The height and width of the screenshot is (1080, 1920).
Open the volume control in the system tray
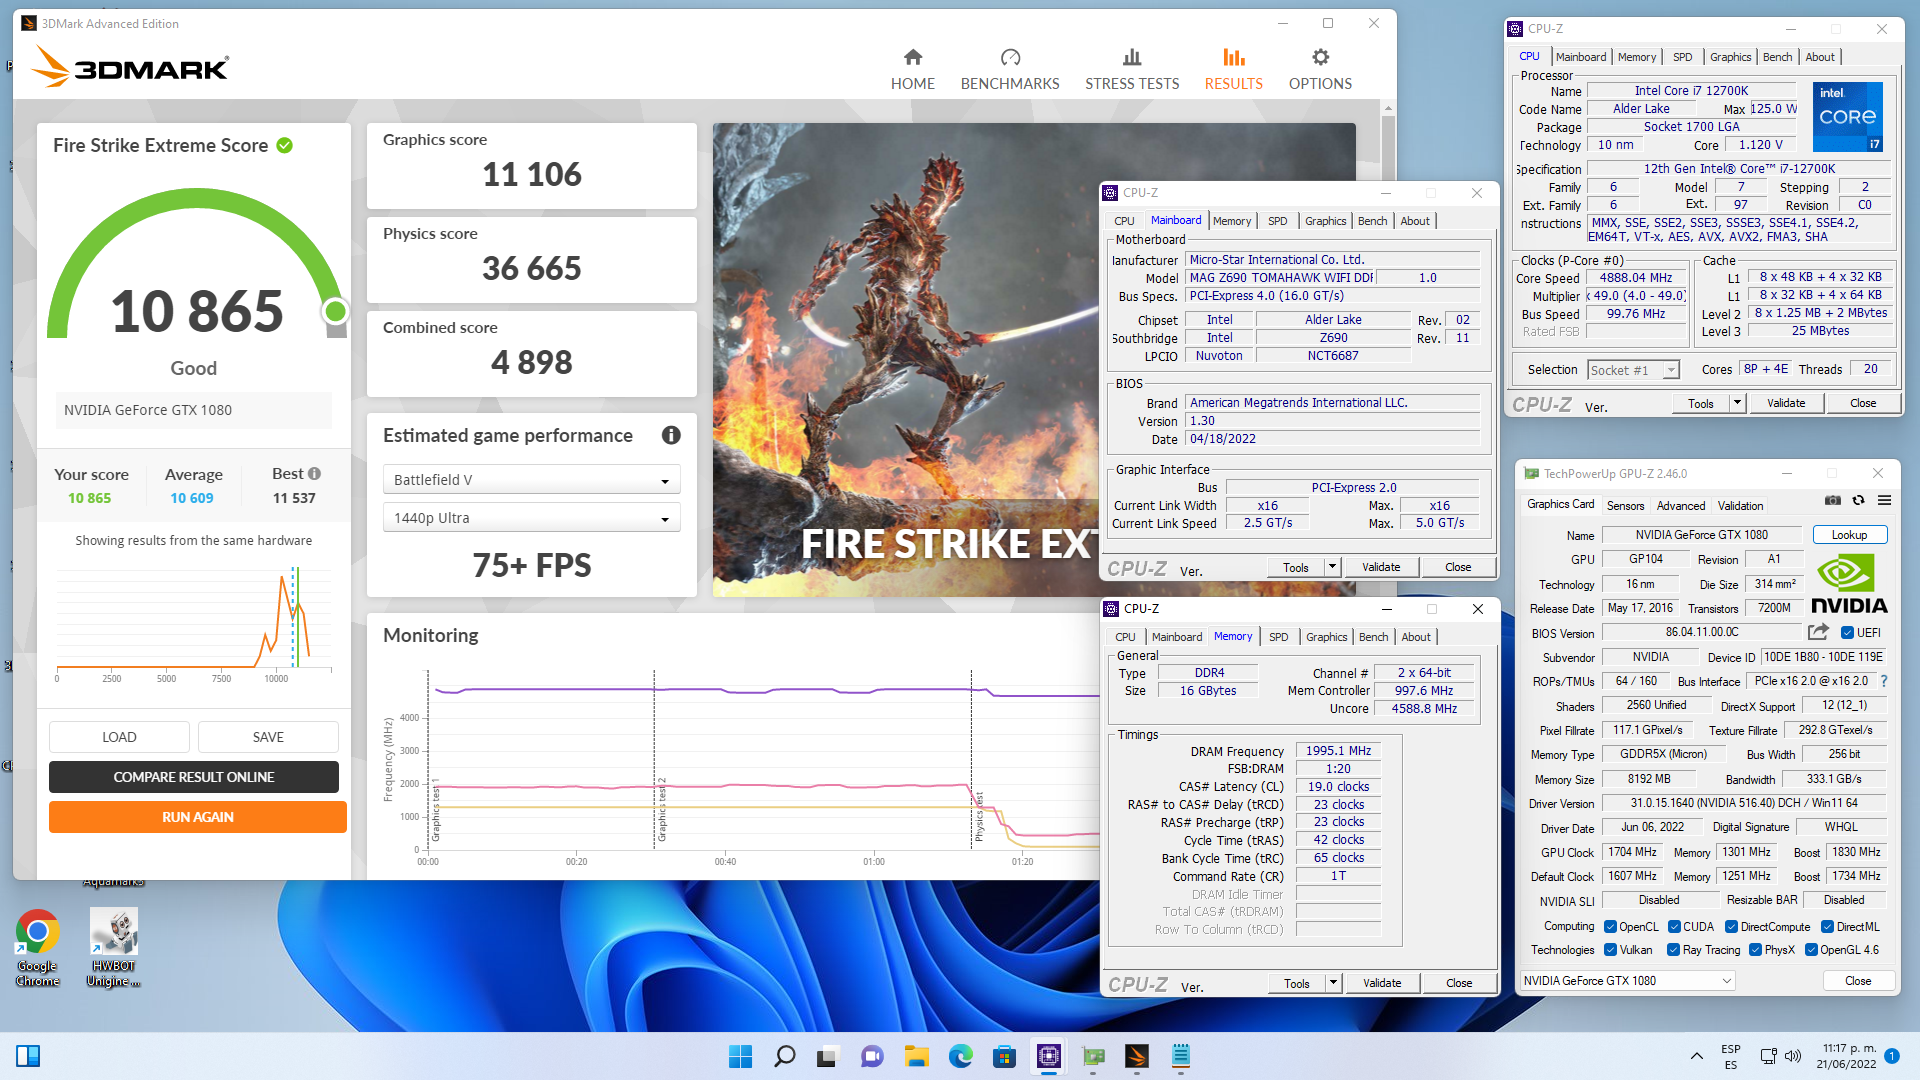point(1792,1056)
